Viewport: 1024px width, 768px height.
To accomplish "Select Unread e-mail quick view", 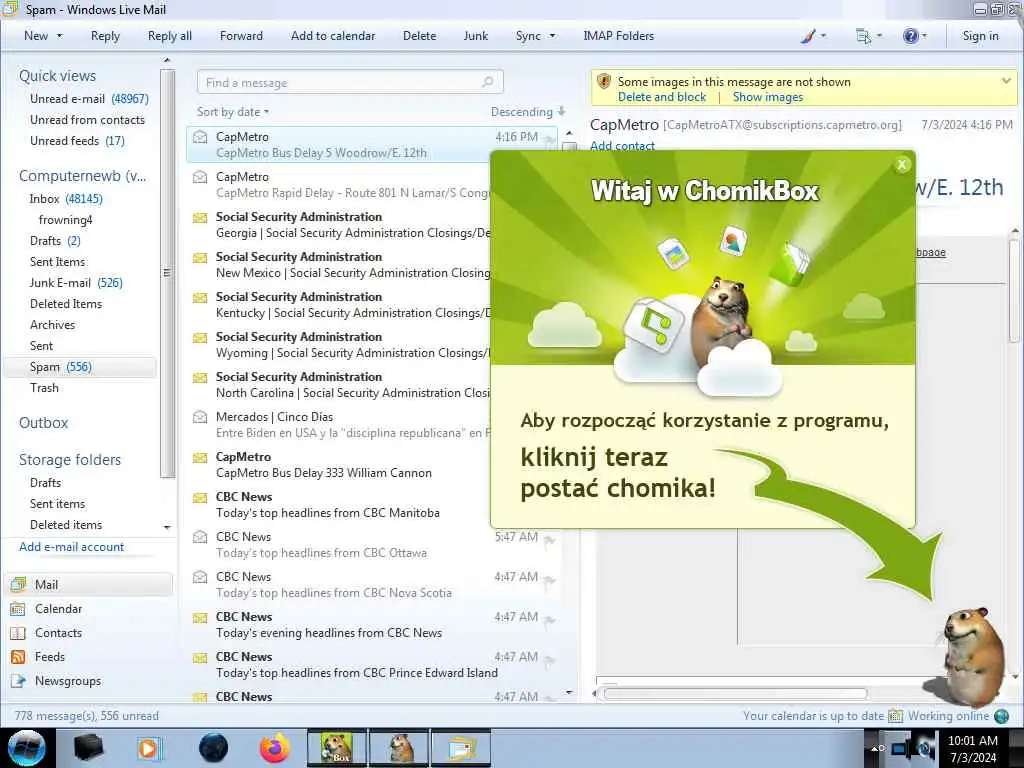I will [89, 99].
